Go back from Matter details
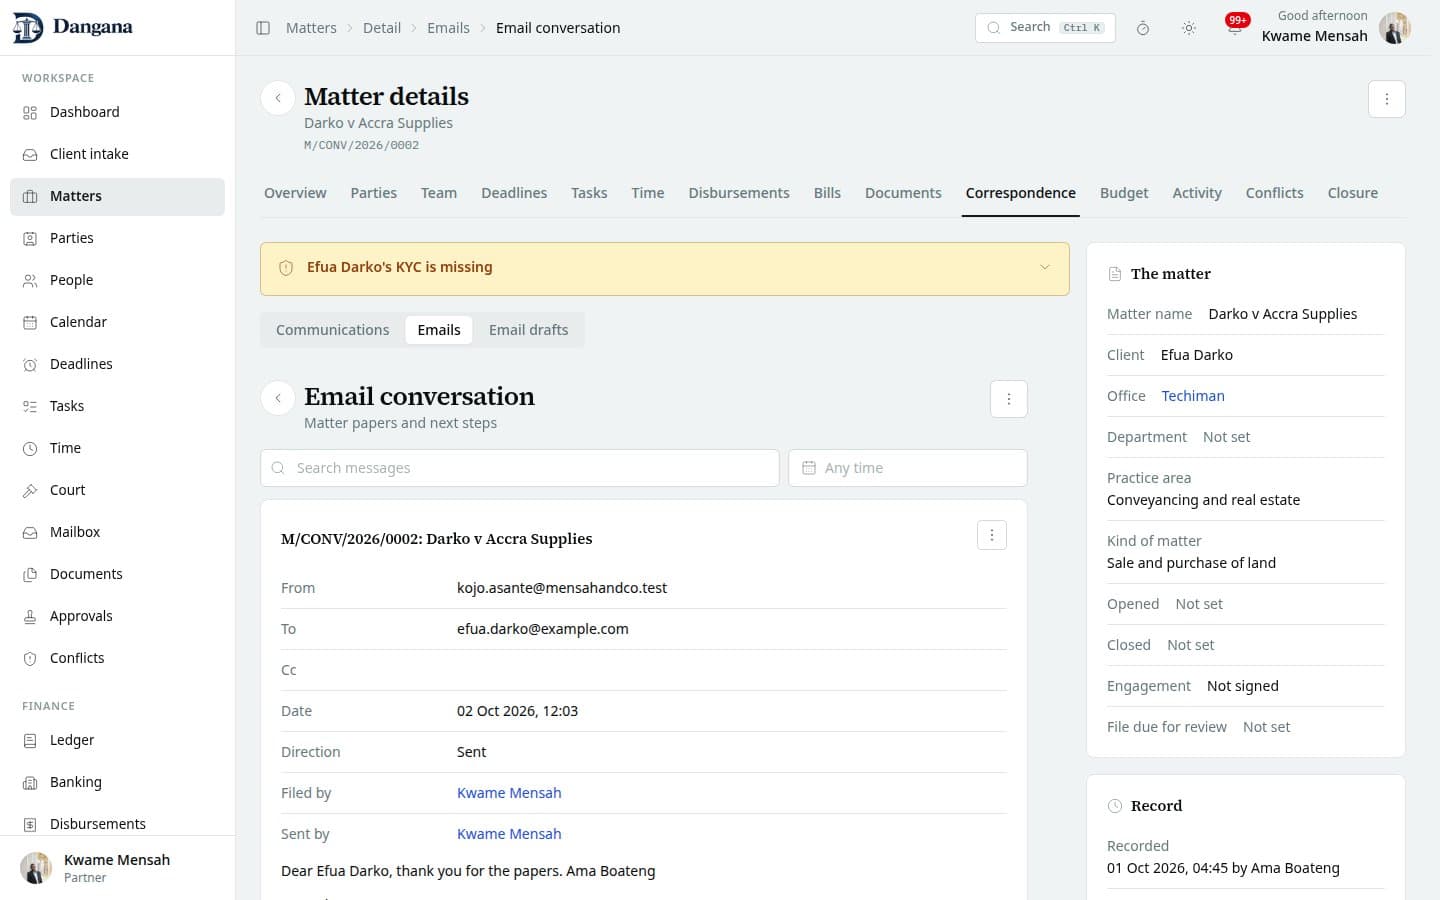Image resolution: width=1440 pixels, height=900 pixels. tap(278, 98)
